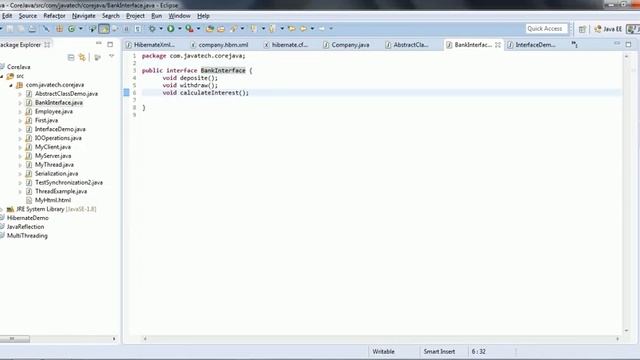The width and height of the screenshot is (640, 360).
Task: Open the Window menu
Action: [179, 16]
